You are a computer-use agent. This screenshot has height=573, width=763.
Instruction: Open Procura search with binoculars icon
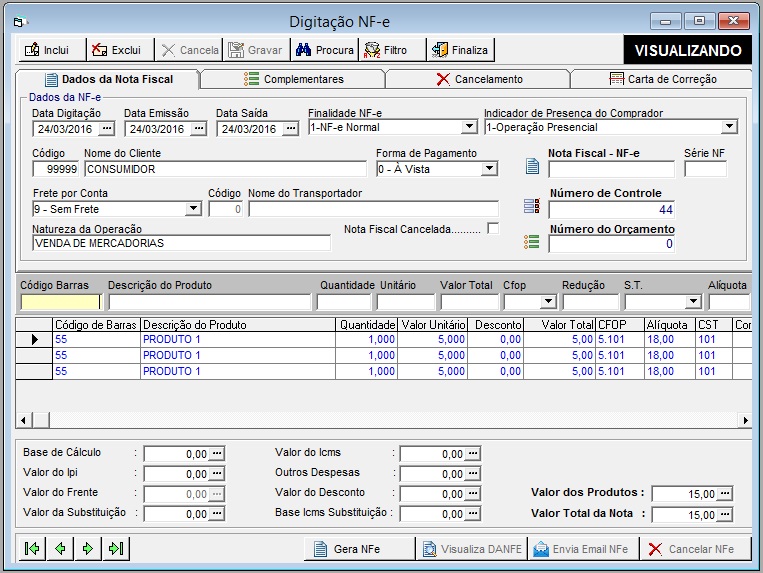point(324,49)
